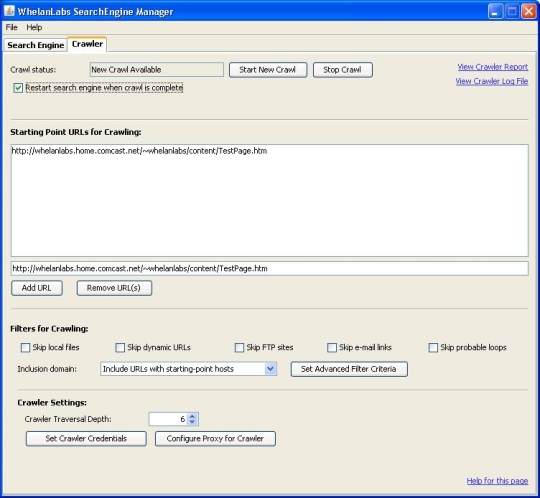Minimize the SearchEngine Manager window
The height and width of the screenshot is (498, 540).
(x=495, y=12)
